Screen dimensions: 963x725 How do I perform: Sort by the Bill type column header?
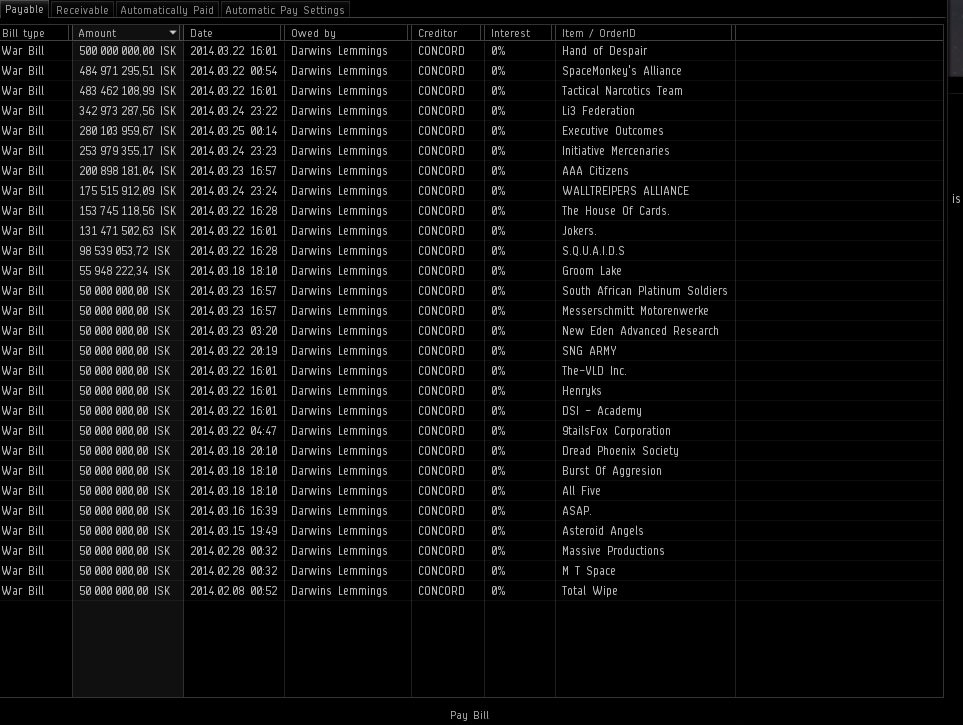36,33
